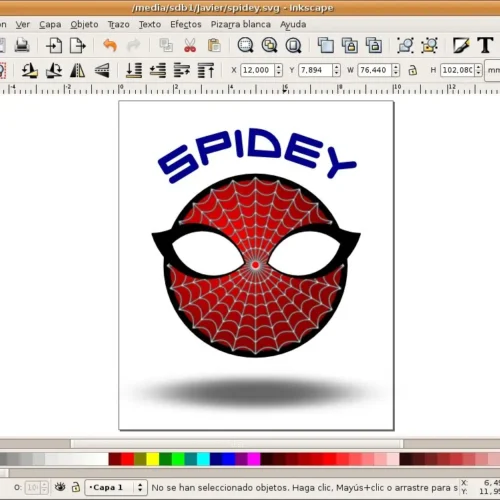Raise selection one step icon
This screenshot has height=500, width=500.
pos(182,70)
